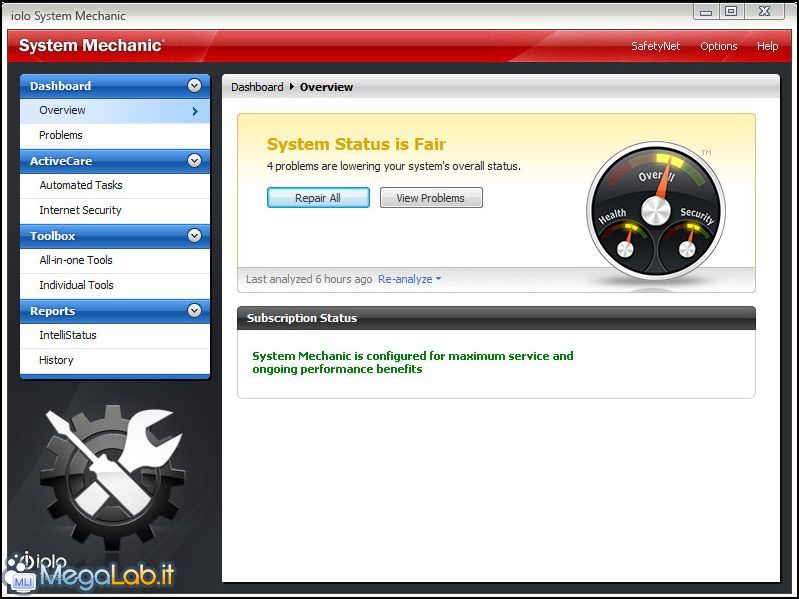The width and height of the screenshot is (799, 599).
Task: Click the Subscription Status header
Action: (496, 318)
